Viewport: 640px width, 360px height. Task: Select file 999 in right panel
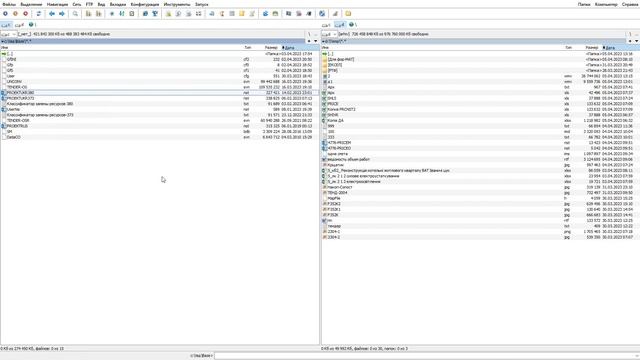tap(480, 126)
